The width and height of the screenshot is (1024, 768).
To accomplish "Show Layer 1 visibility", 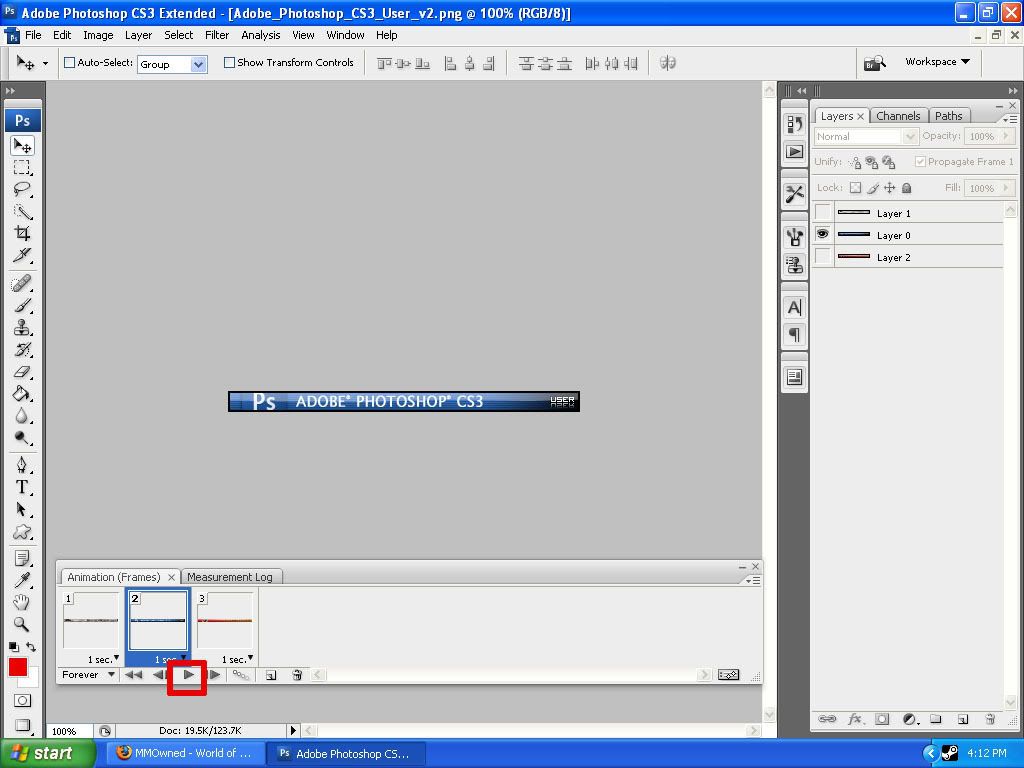I will pyautogui.click(x=823, y=213).
